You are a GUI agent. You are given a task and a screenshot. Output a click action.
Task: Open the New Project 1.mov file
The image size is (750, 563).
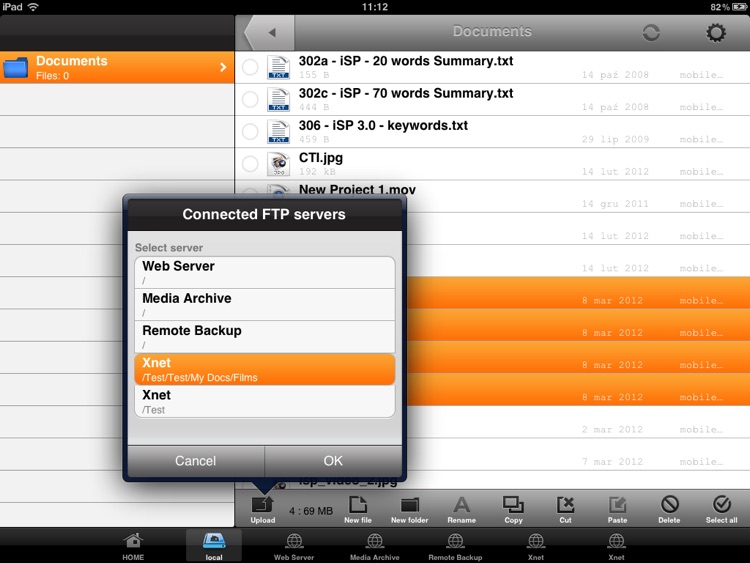tap(357, 189)
